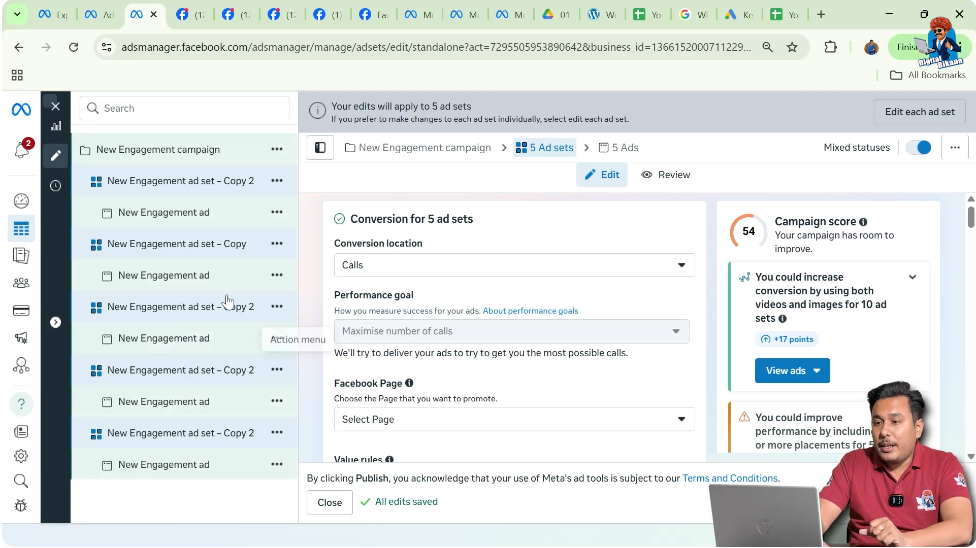Open Audiences people icon

(21, 283)
